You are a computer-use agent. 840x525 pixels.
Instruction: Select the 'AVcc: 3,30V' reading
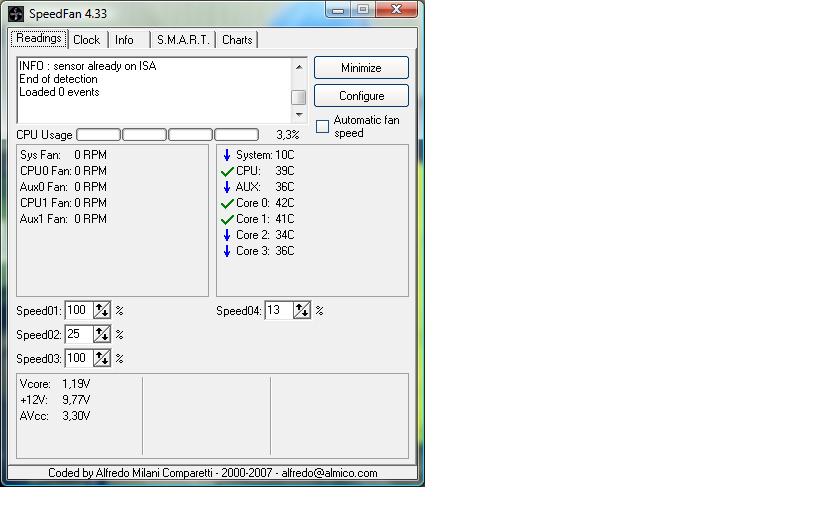(55, 416)
